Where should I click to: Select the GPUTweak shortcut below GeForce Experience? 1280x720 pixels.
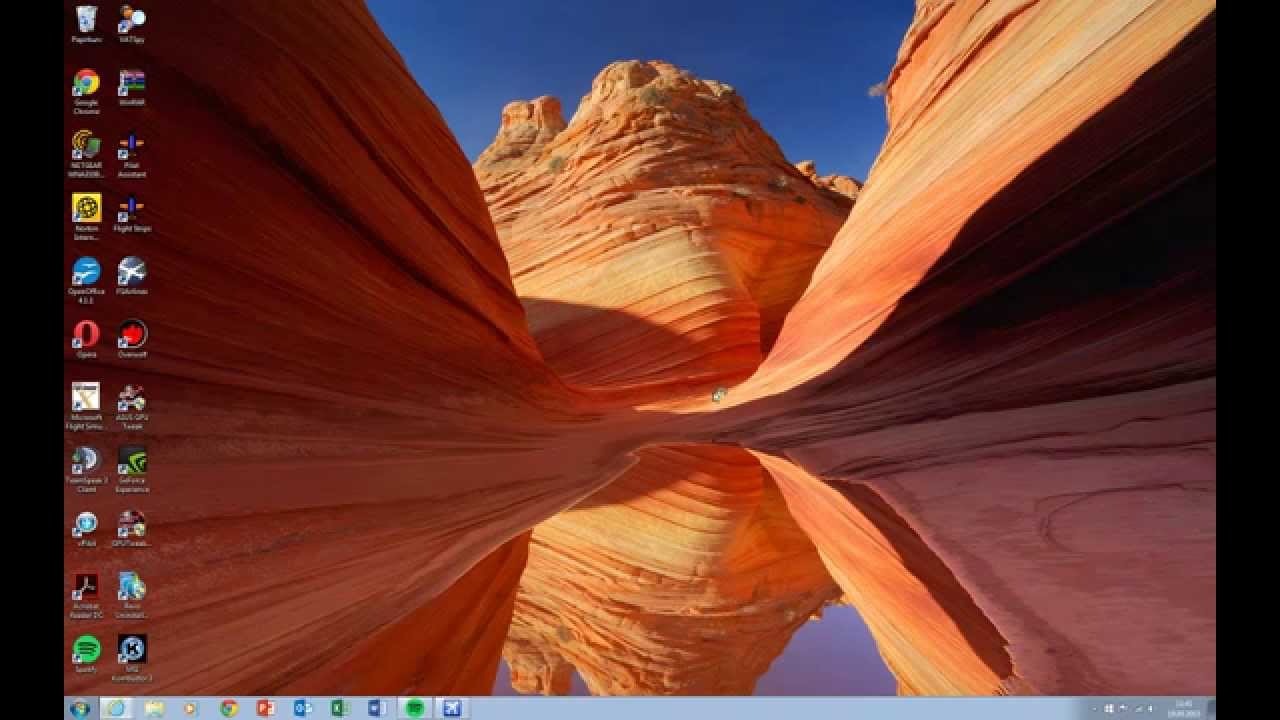pos(131,528)
